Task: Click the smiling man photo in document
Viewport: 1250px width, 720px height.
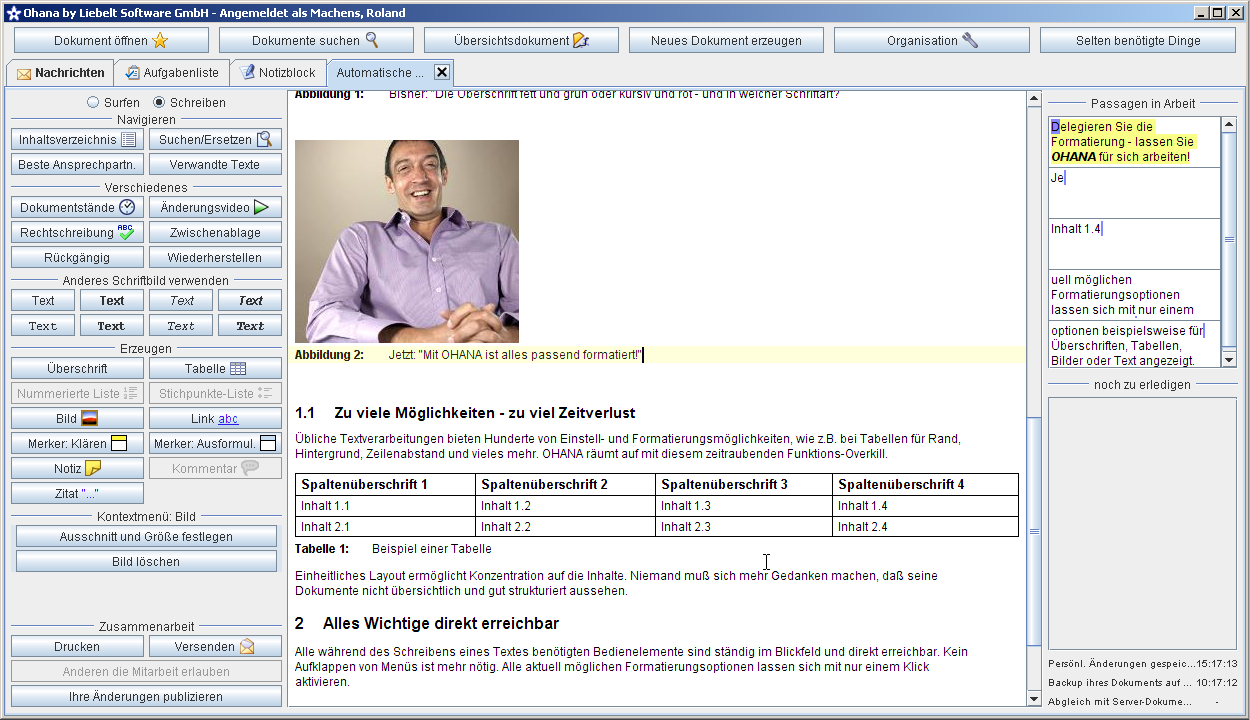Action: point(407,241)
